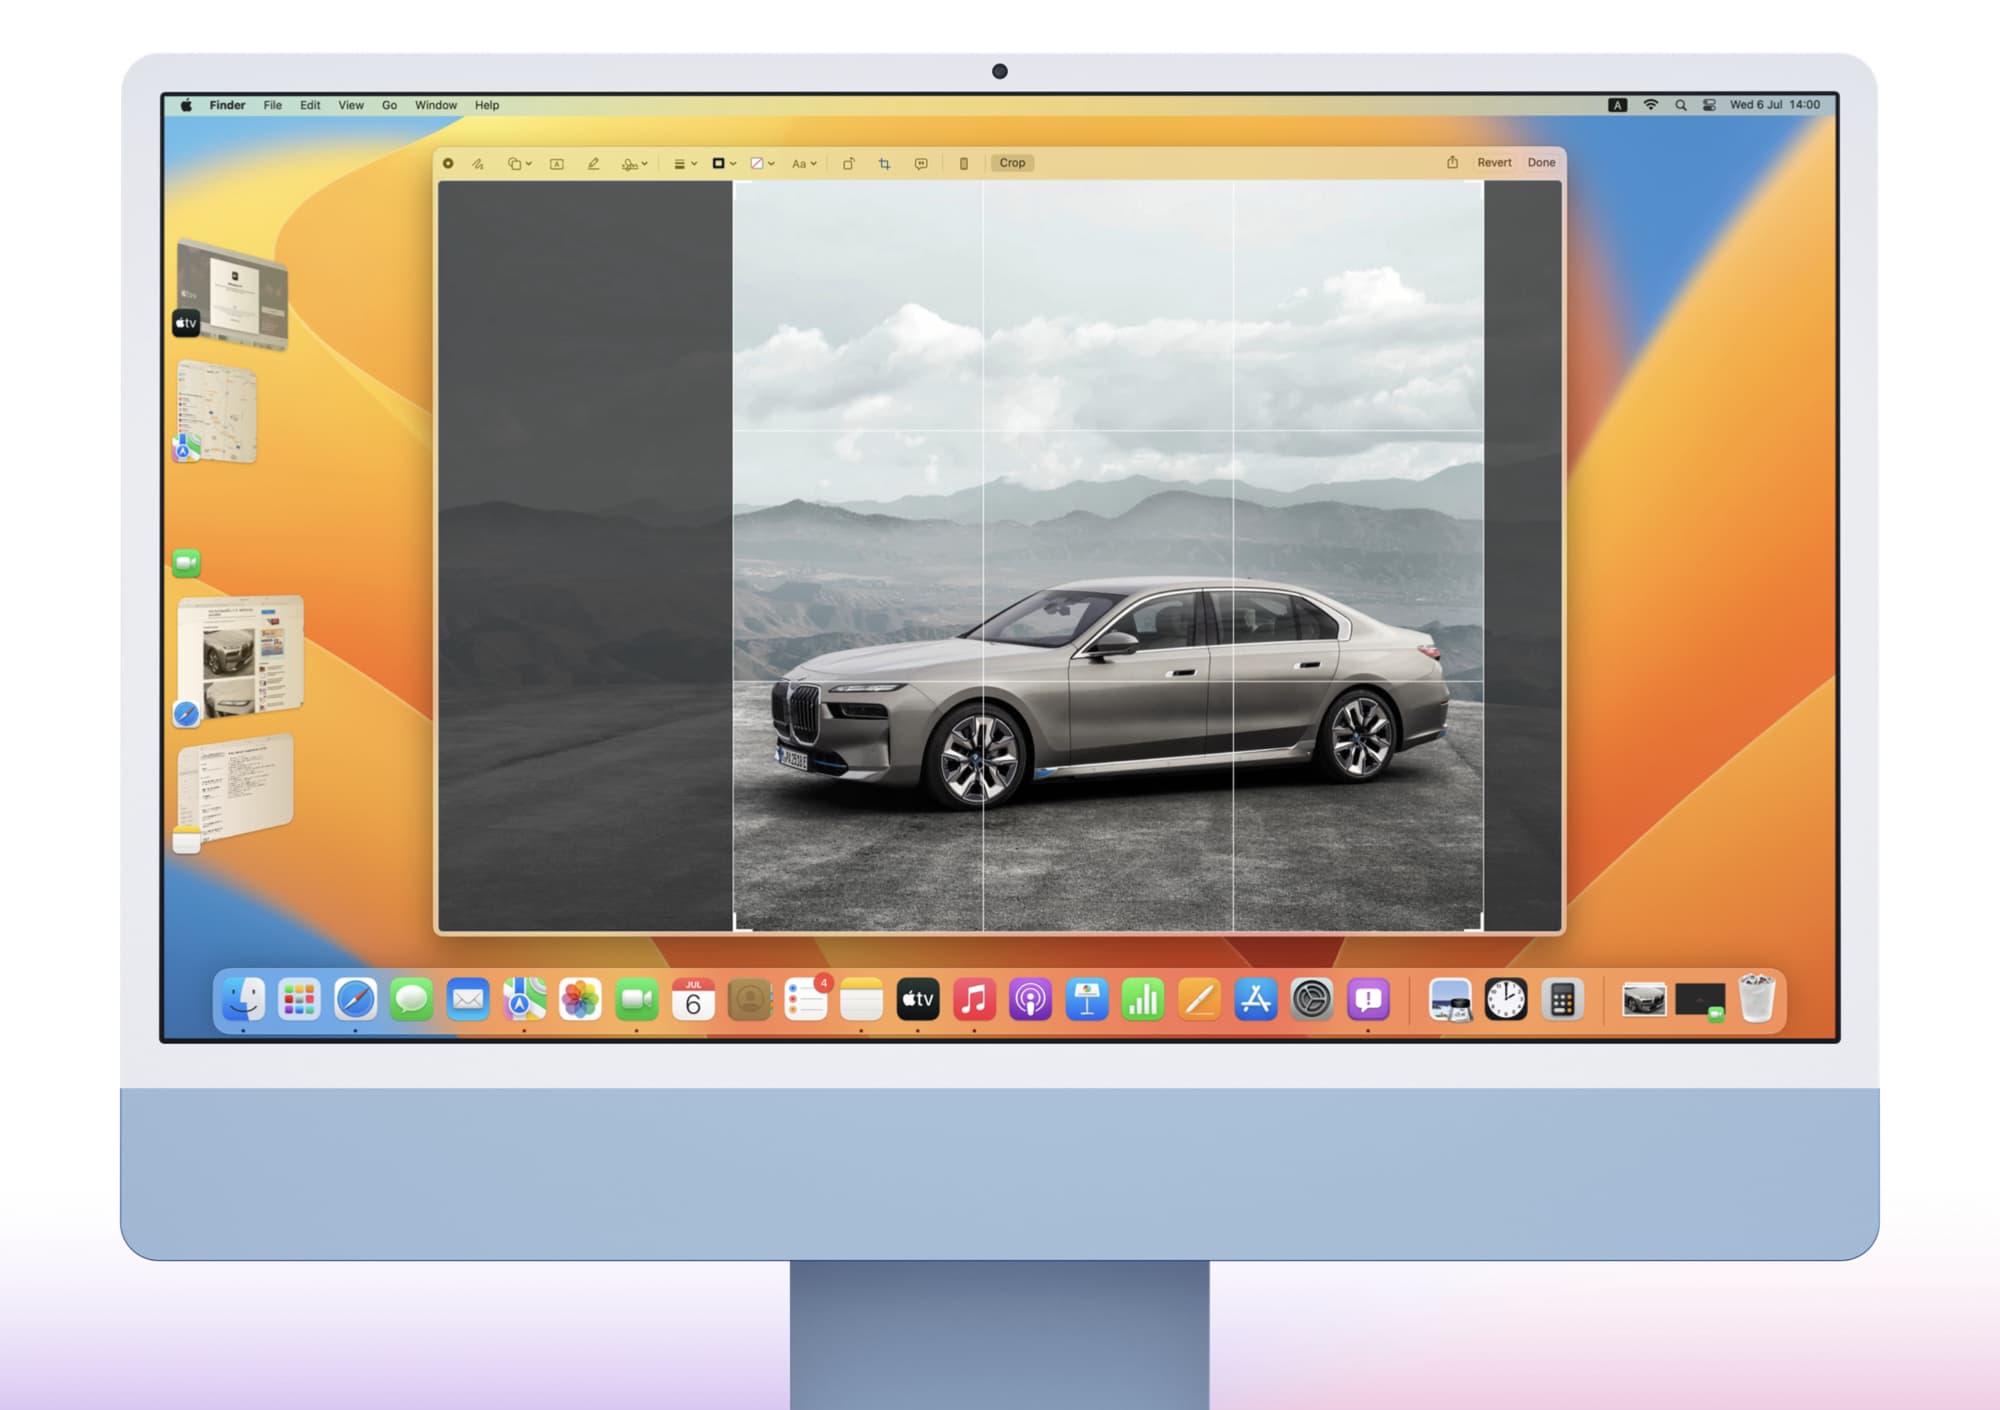
Task: Click the Revert button
Action: pyautogui.click(x=1494, y=162)
